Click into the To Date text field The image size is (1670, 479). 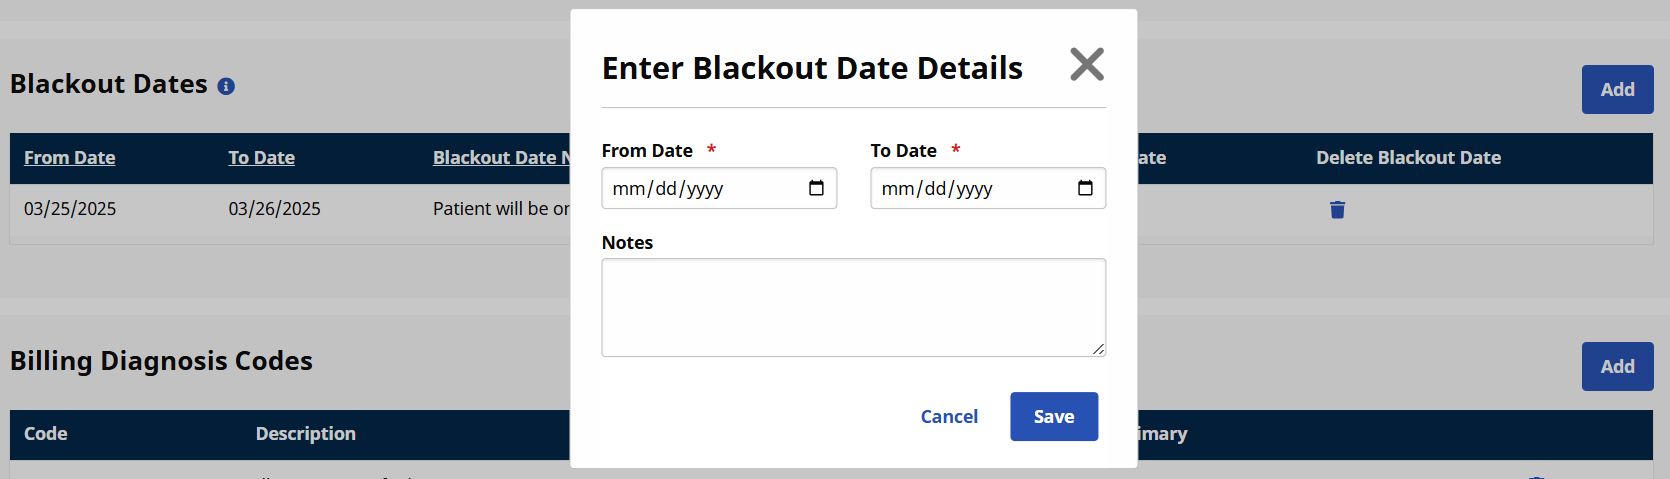[x=969, y=188]
